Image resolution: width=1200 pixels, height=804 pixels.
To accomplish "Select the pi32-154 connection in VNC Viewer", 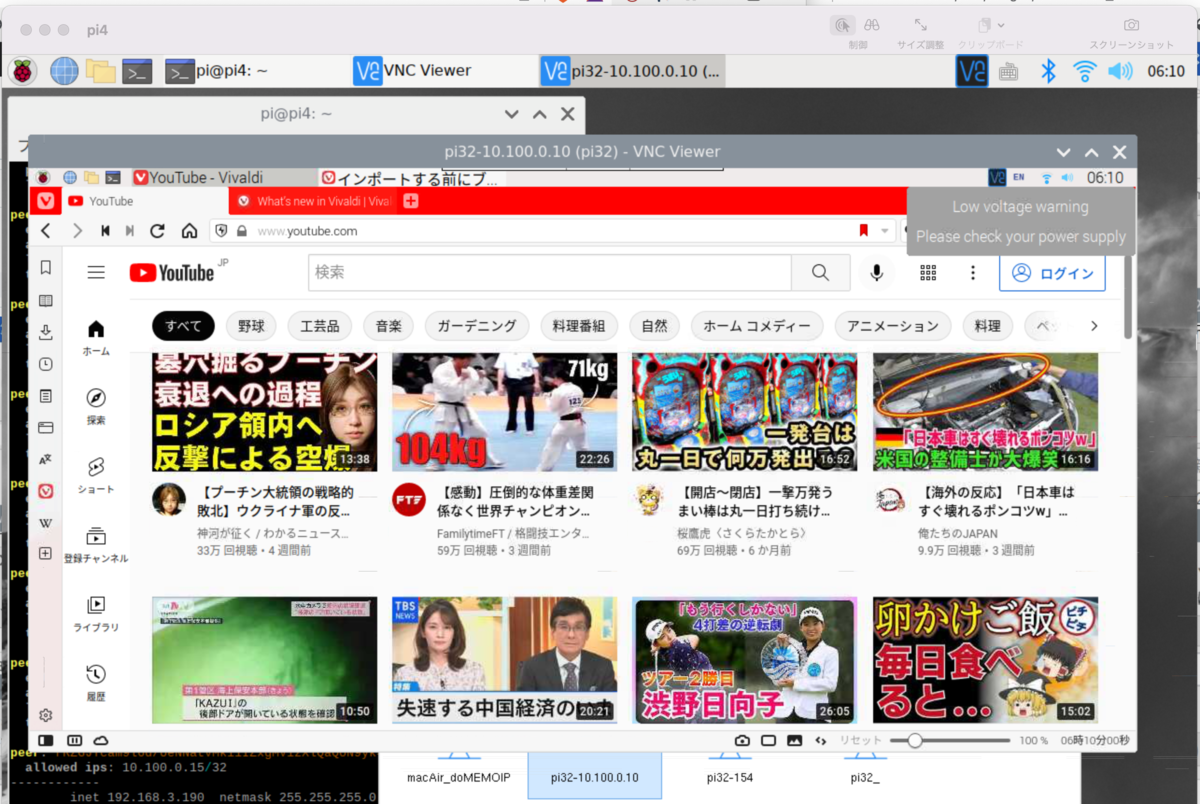I will click(x=729, y=777).
